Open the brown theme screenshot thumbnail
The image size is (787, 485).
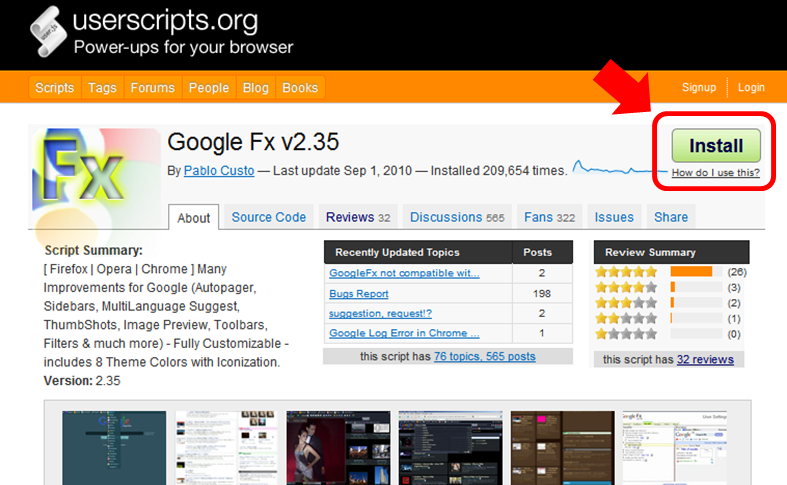pos(563,448)
